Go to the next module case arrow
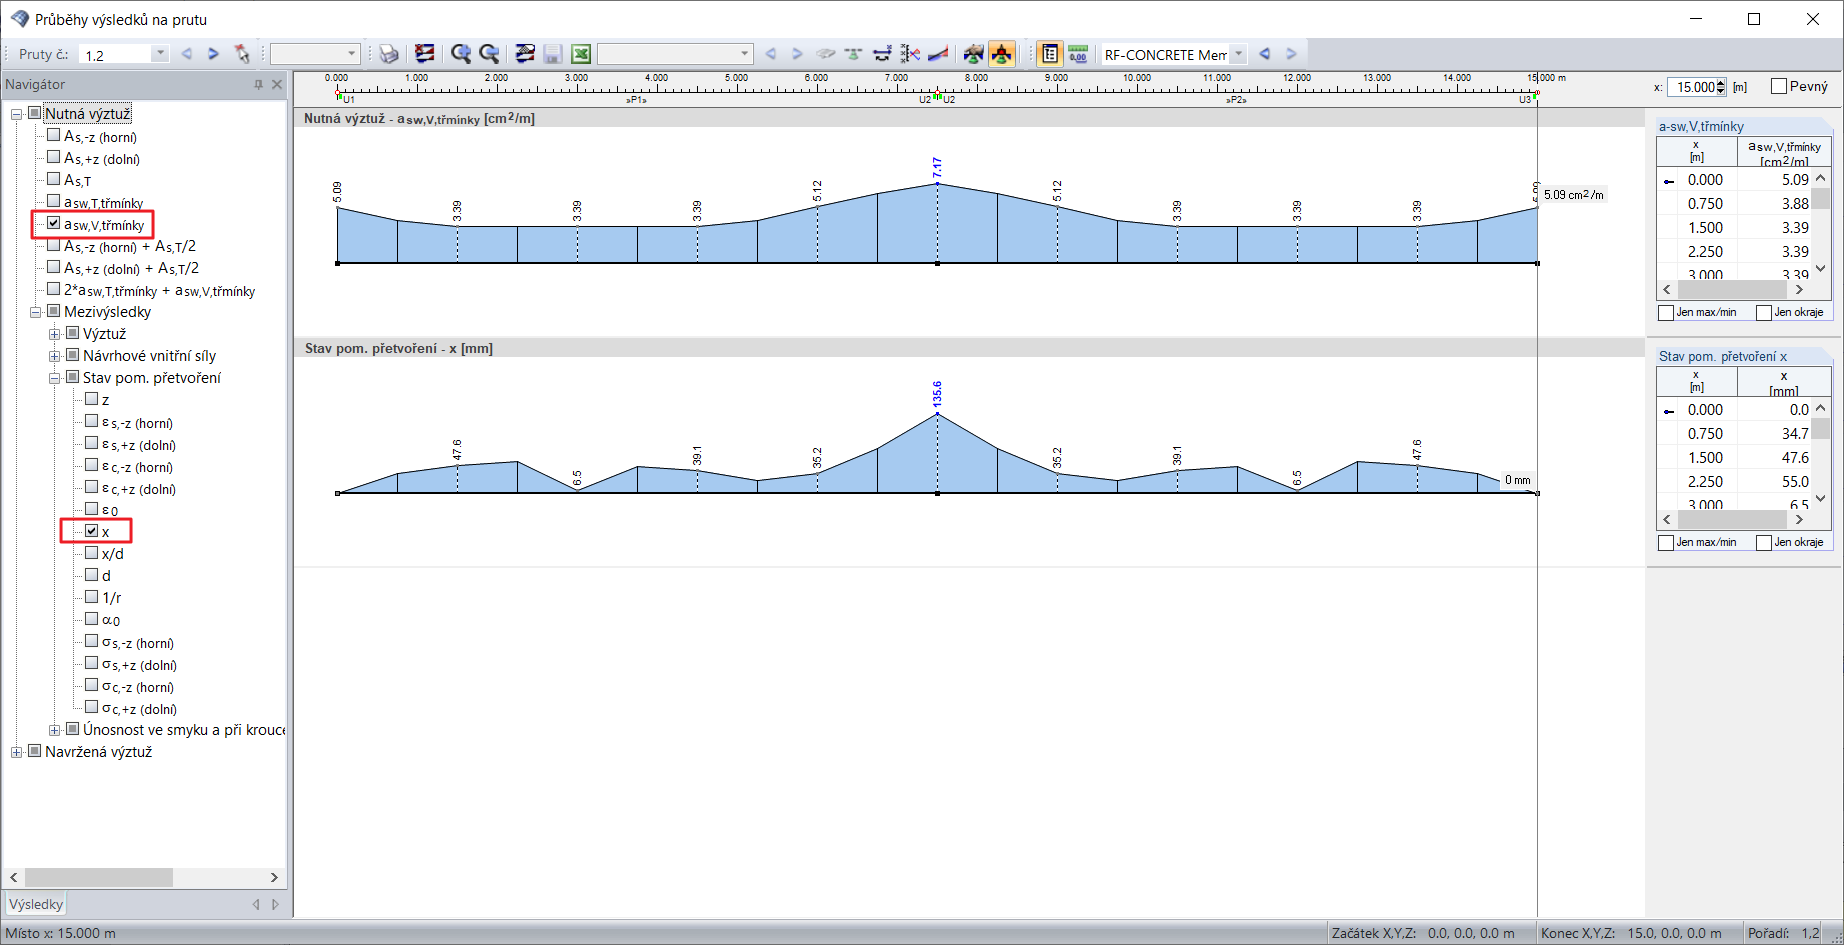Image resolution: width=1844 pixels, height=945 pixels. click(1291, 54)
